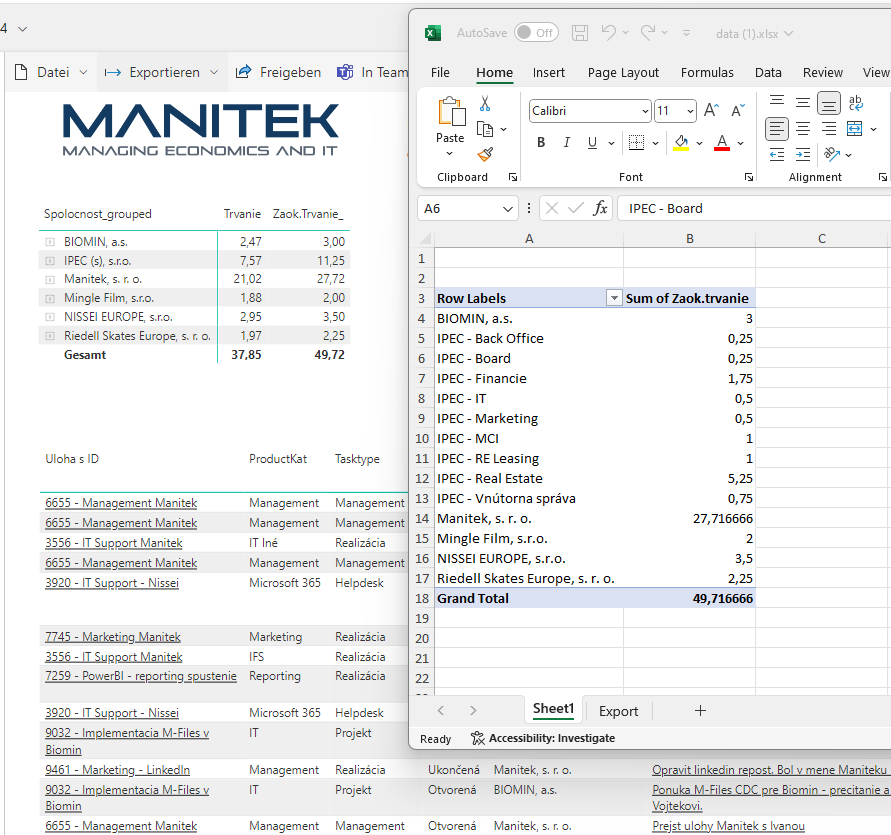Apply Underline formatting in Excel
The height and width of the screenshot is (835, 891).
pos(592,143)
